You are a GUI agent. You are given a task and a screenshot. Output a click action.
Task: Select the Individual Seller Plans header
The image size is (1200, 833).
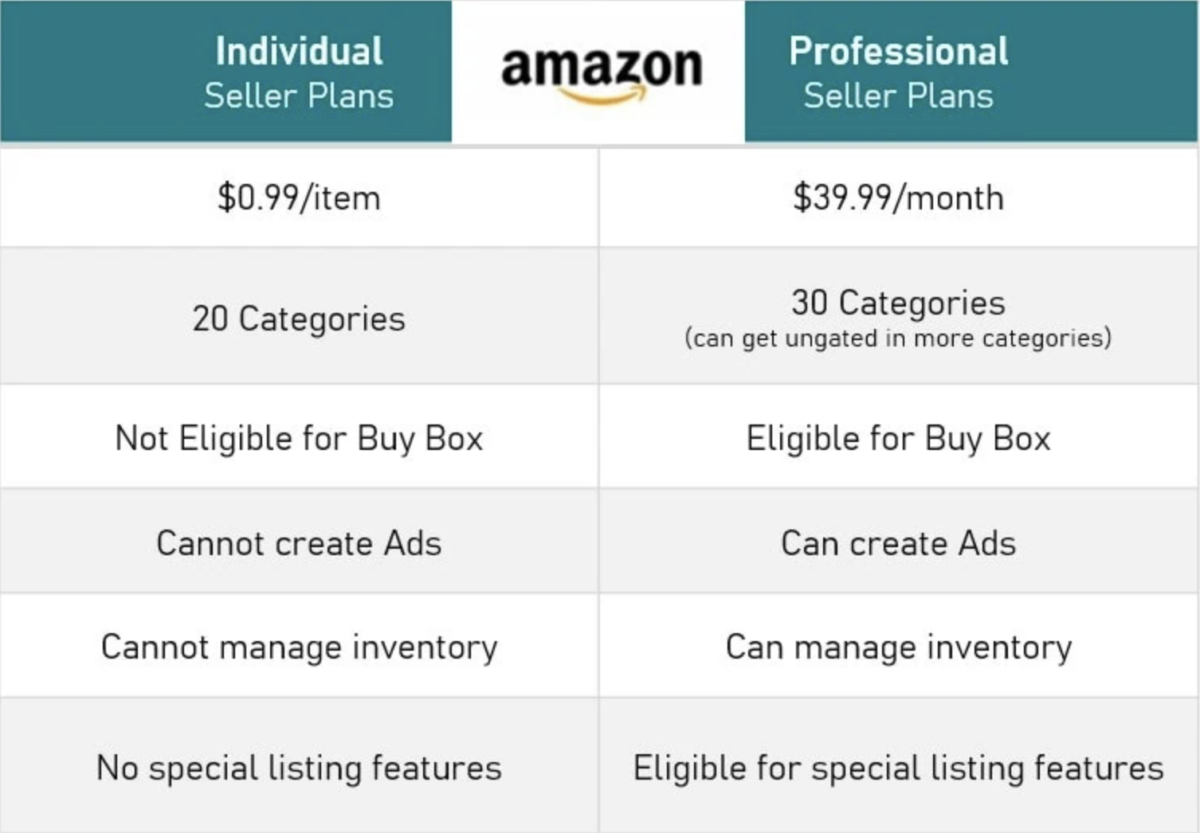coord(299,73)
